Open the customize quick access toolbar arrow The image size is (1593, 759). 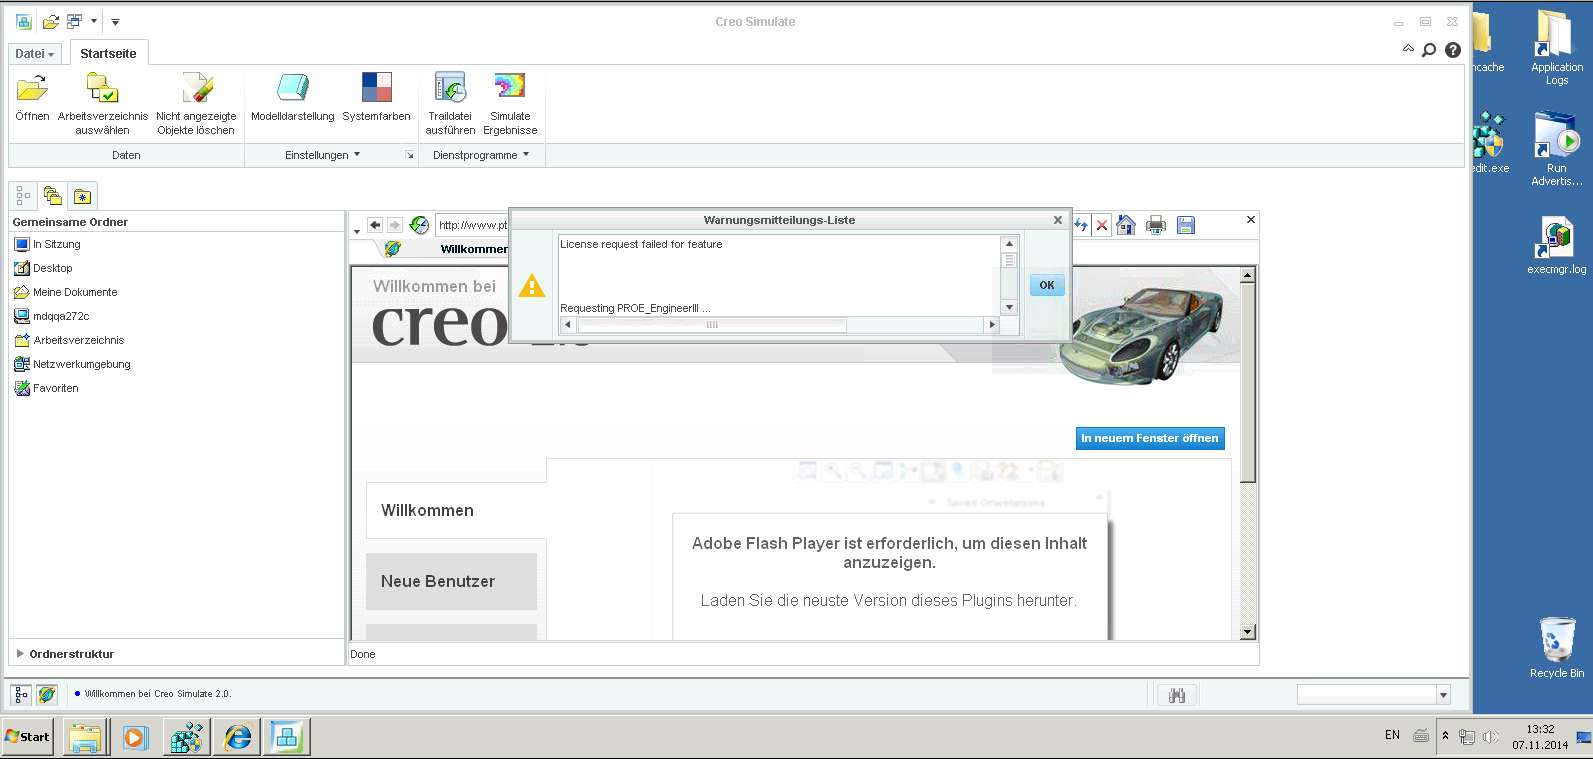point(115,21)
